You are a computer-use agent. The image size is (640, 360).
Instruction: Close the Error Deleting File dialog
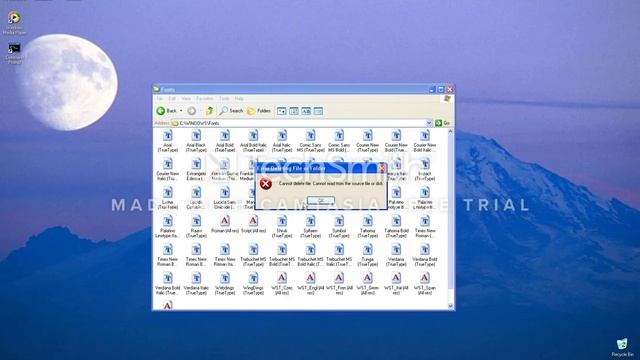382,168
